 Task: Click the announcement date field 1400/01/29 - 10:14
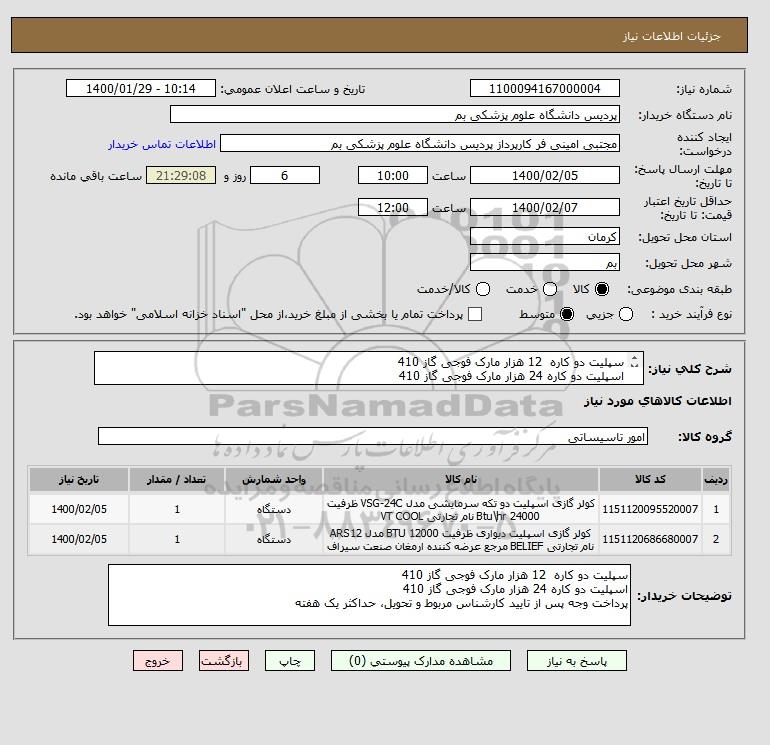tap(141, 88)
